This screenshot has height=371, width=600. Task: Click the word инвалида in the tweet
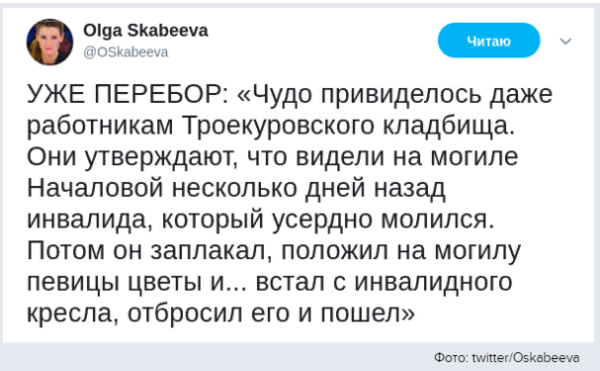(x=90, y=220)
